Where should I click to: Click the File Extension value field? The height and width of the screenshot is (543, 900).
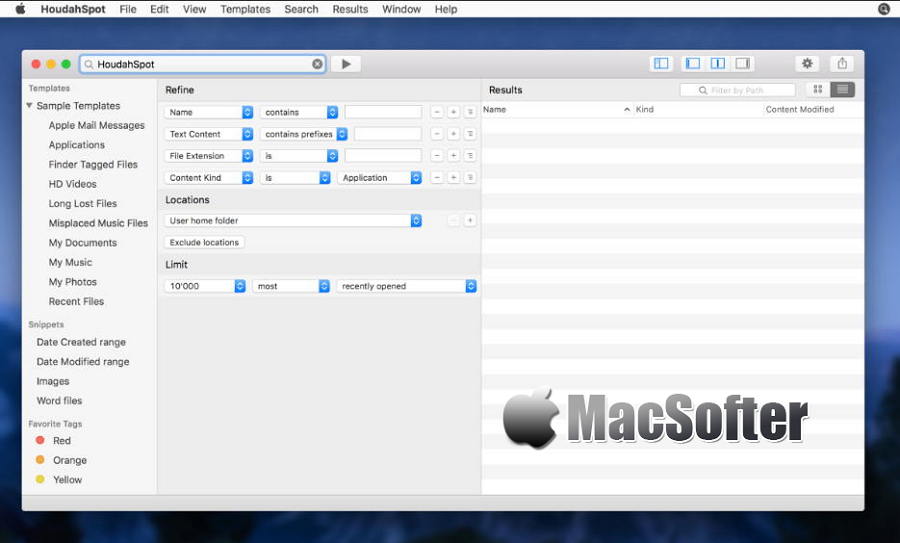tap(383, 156)
